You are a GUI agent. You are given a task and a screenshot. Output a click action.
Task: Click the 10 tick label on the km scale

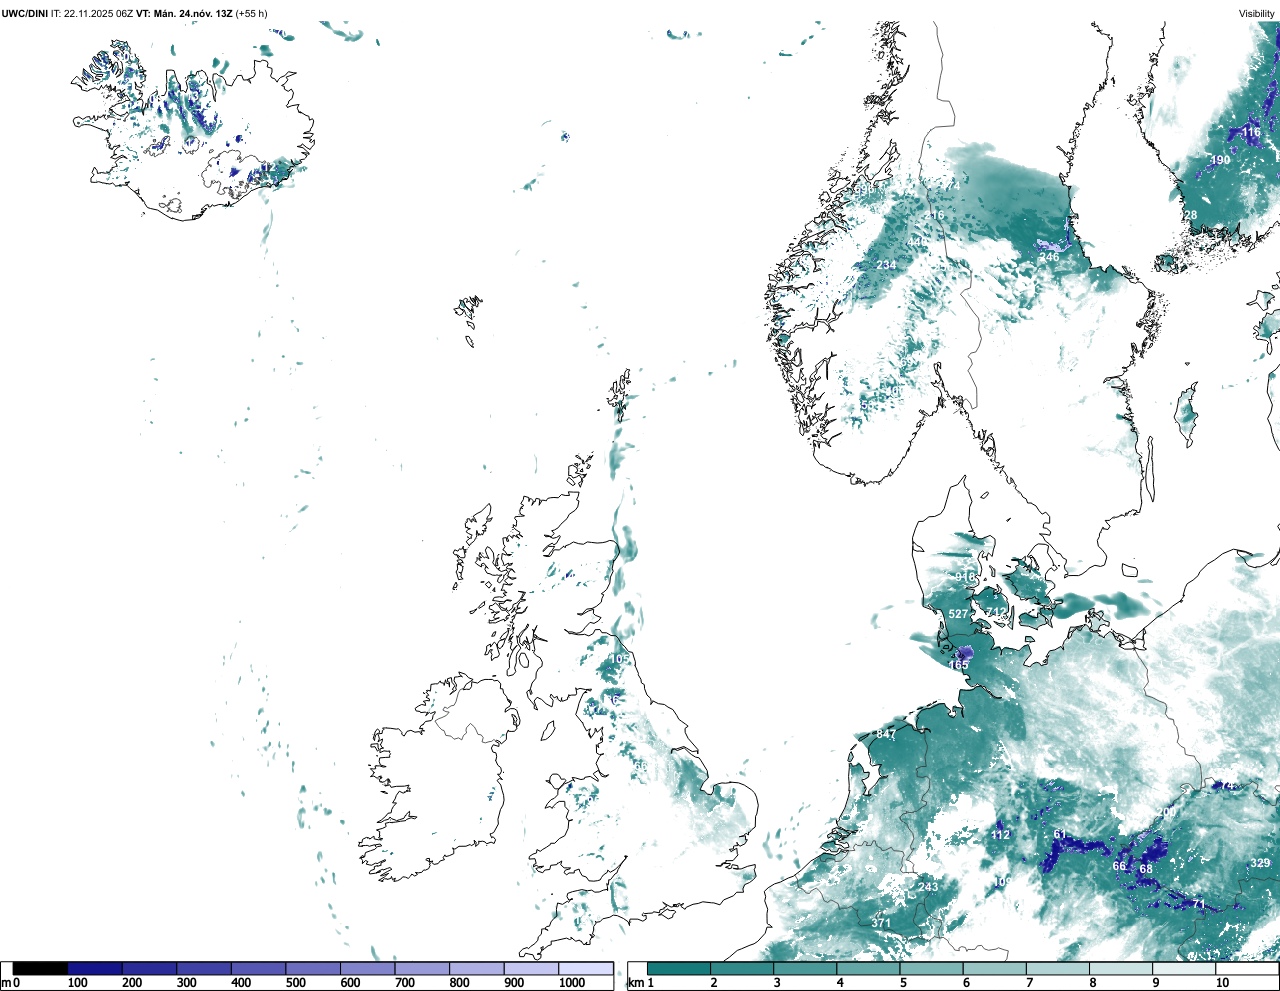pyautogui.click(x=1222, y=983)
